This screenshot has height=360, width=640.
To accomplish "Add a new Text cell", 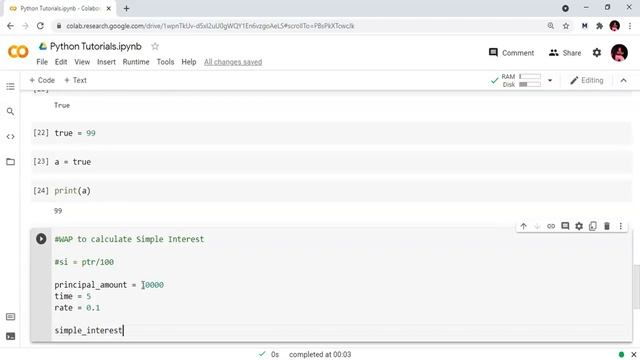I will (x=76, y=80).
